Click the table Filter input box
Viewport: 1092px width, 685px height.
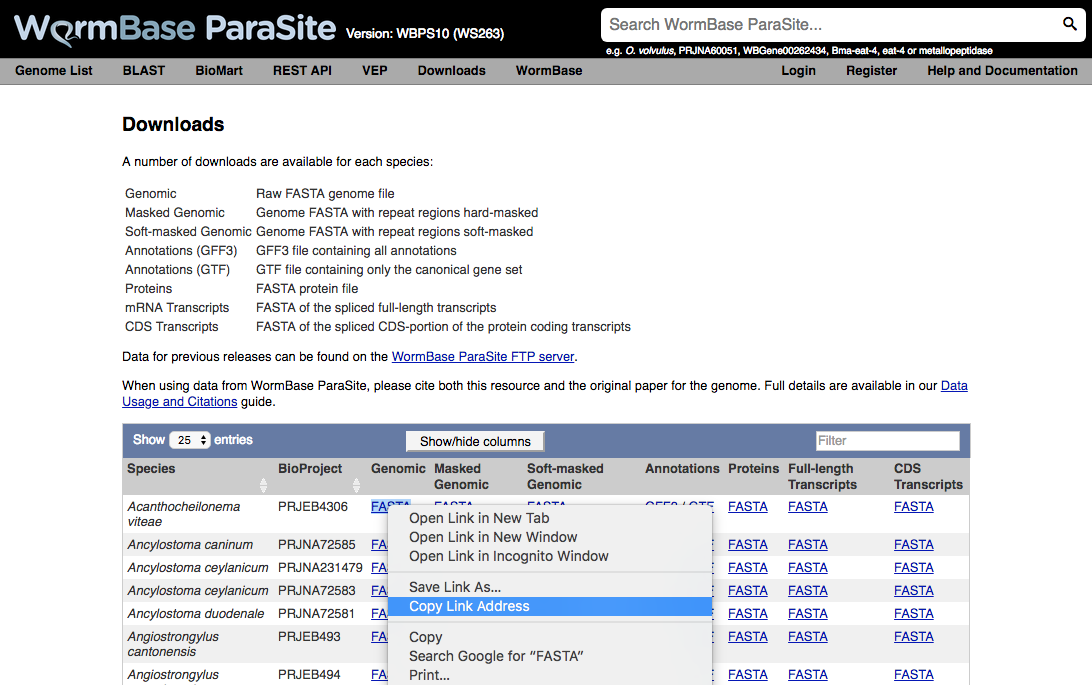pos(887,440)
